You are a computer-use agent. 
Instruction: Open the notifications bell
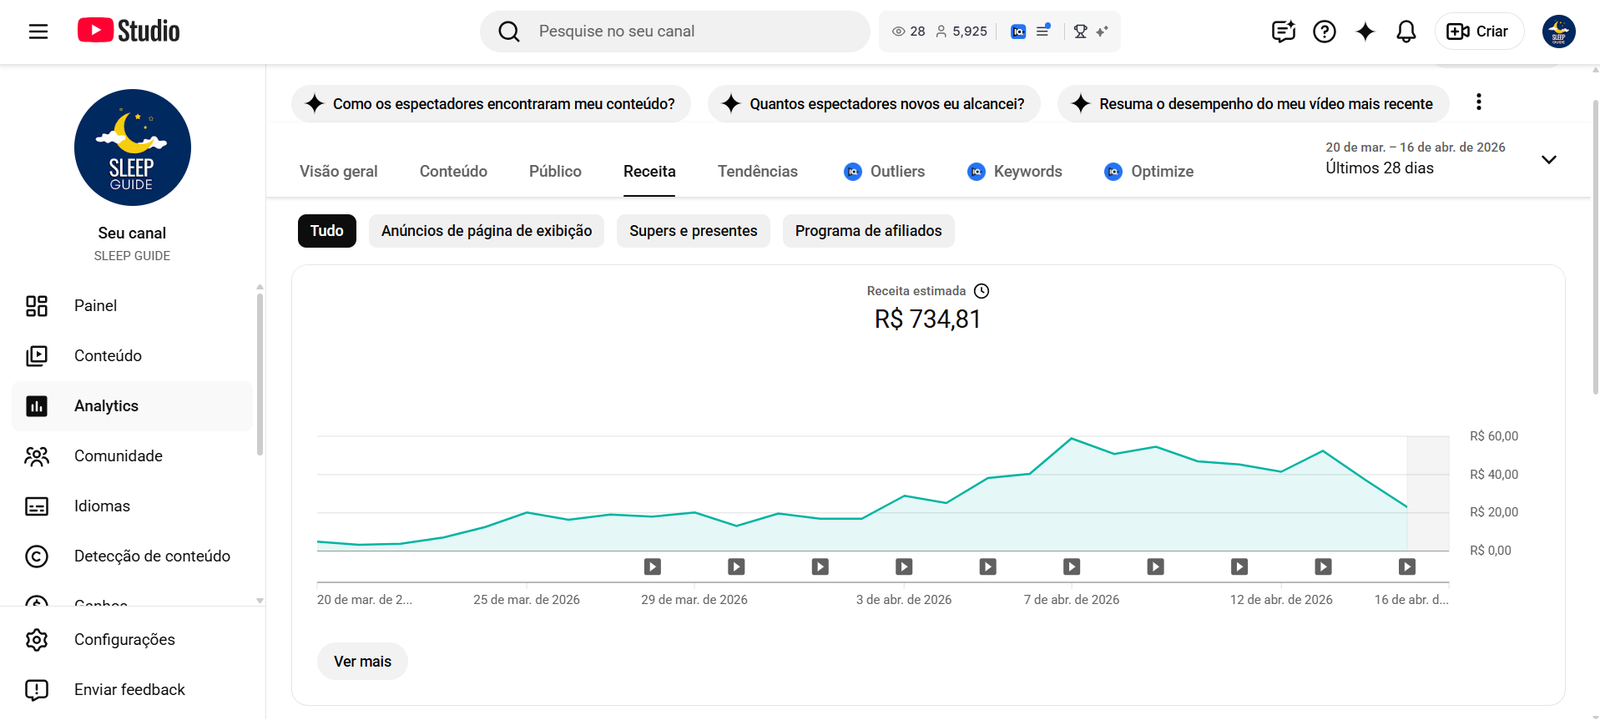tap(1406, 31)
